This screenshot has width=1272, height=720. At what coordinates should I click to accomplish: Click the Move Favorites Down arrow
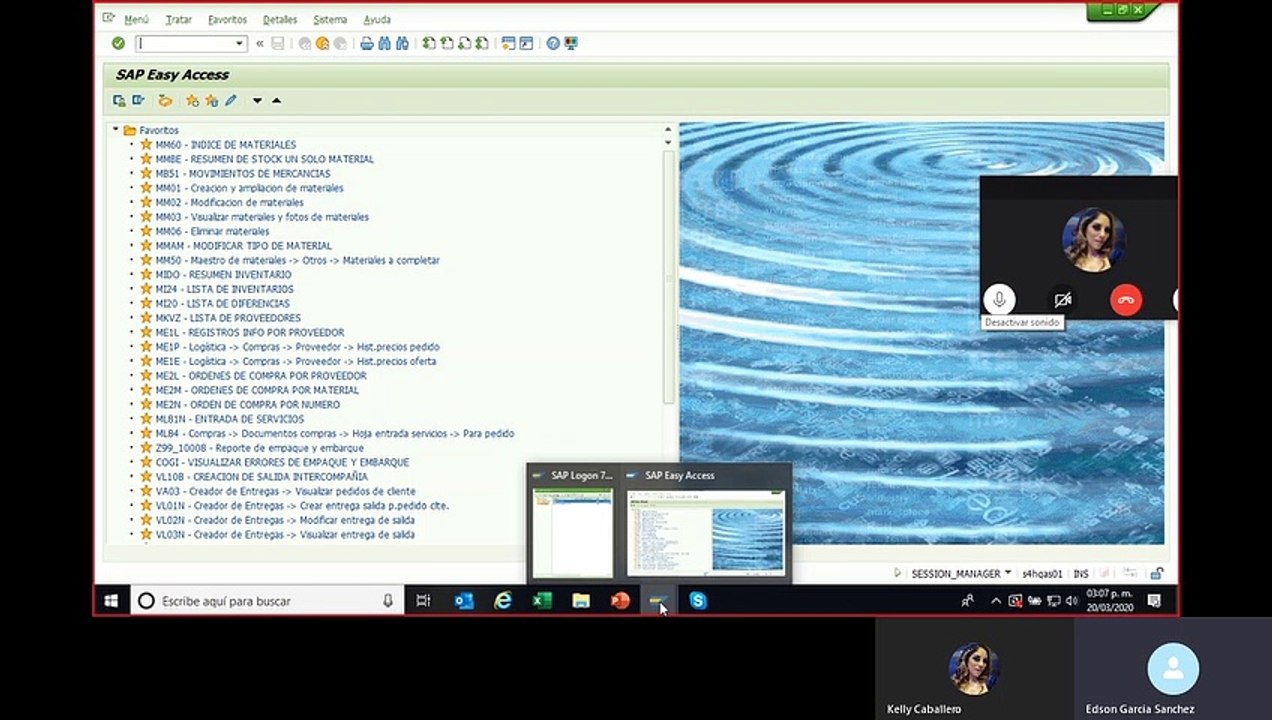click(257, 100)
